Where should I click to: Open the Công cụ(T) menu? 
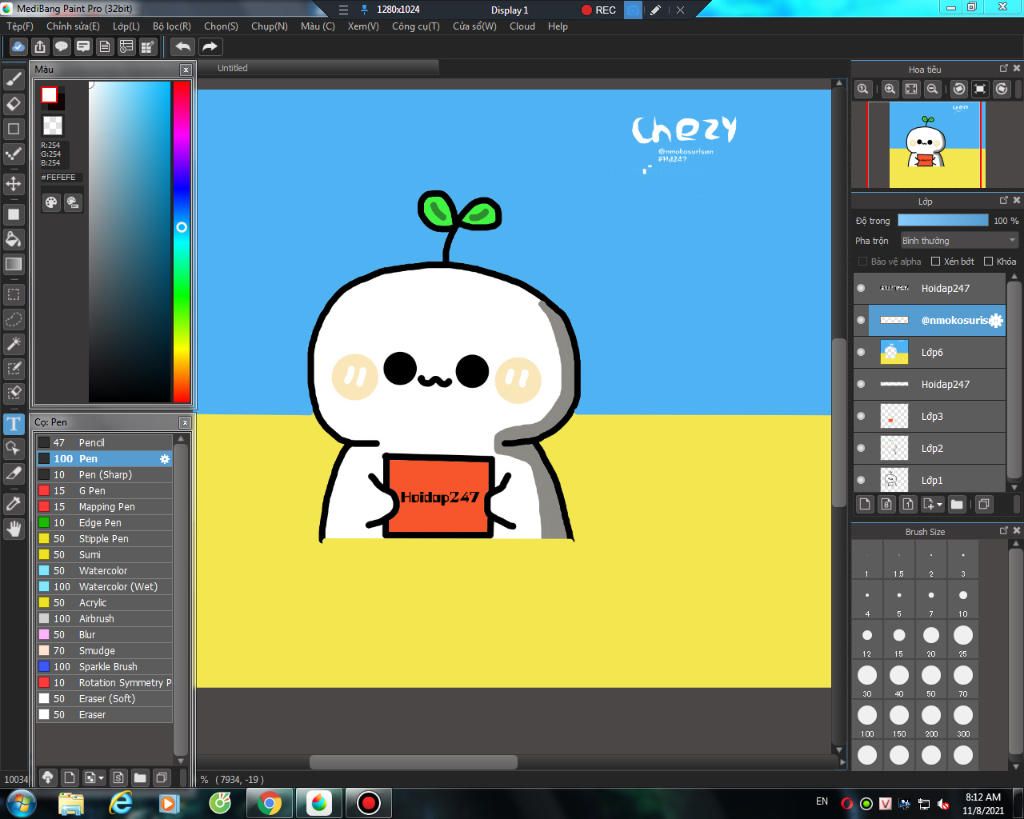coord(415,26)
